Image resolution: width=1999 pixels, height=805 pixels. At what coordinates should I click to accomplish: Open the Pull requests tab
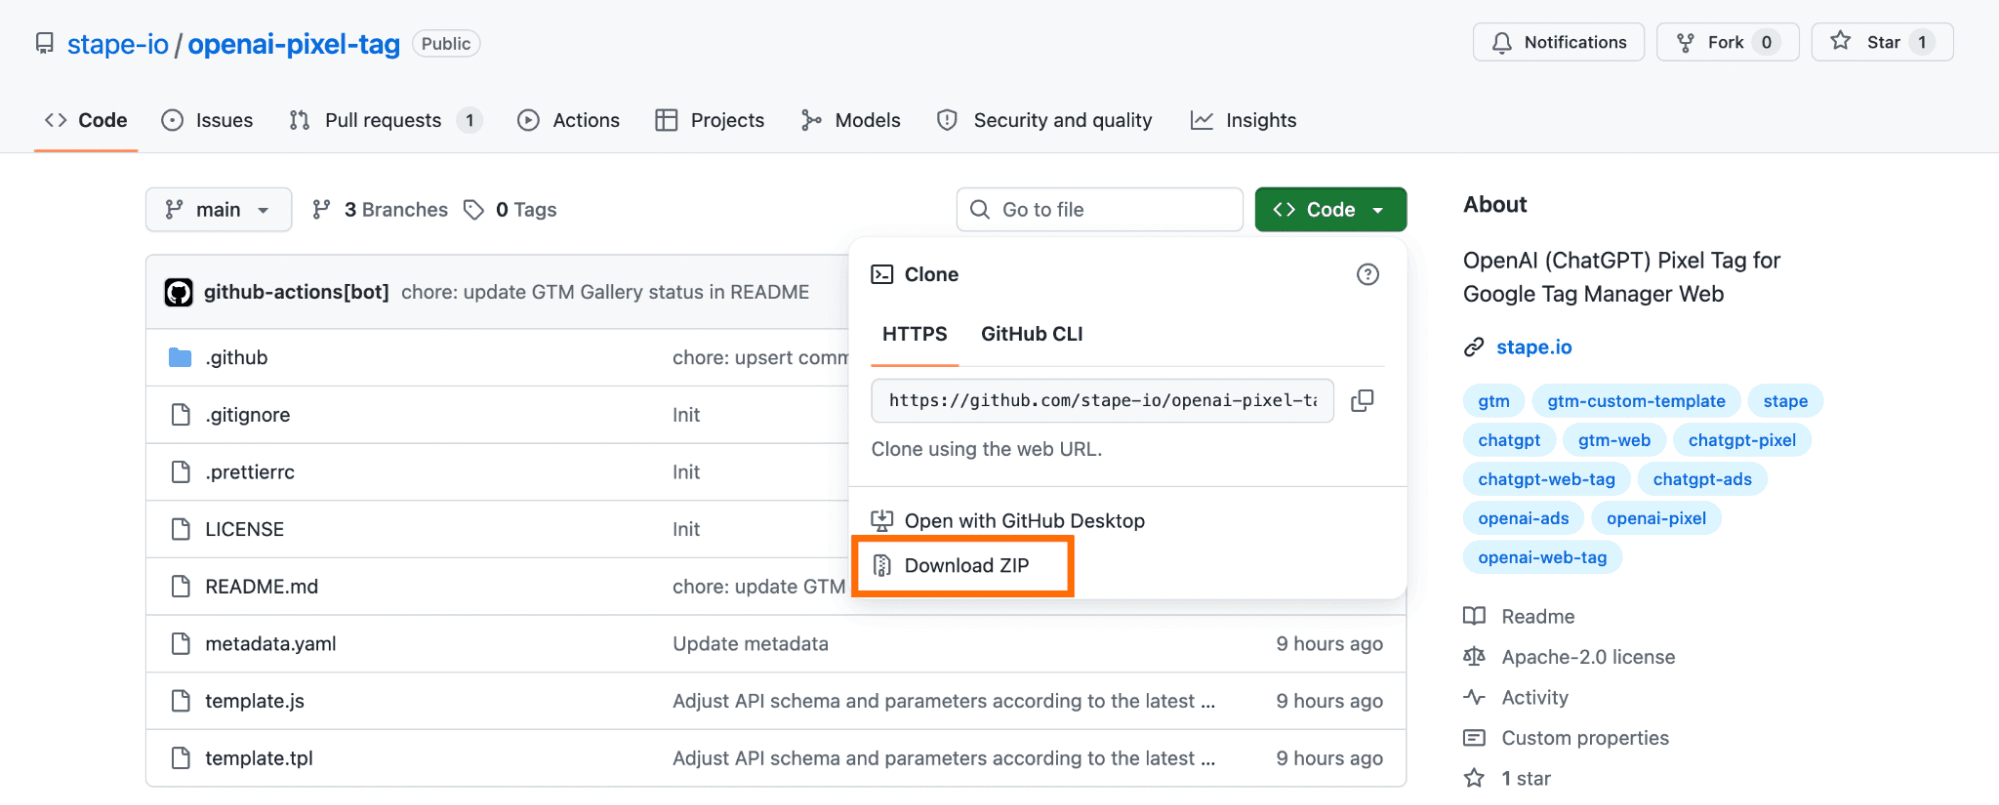[386, 120]
